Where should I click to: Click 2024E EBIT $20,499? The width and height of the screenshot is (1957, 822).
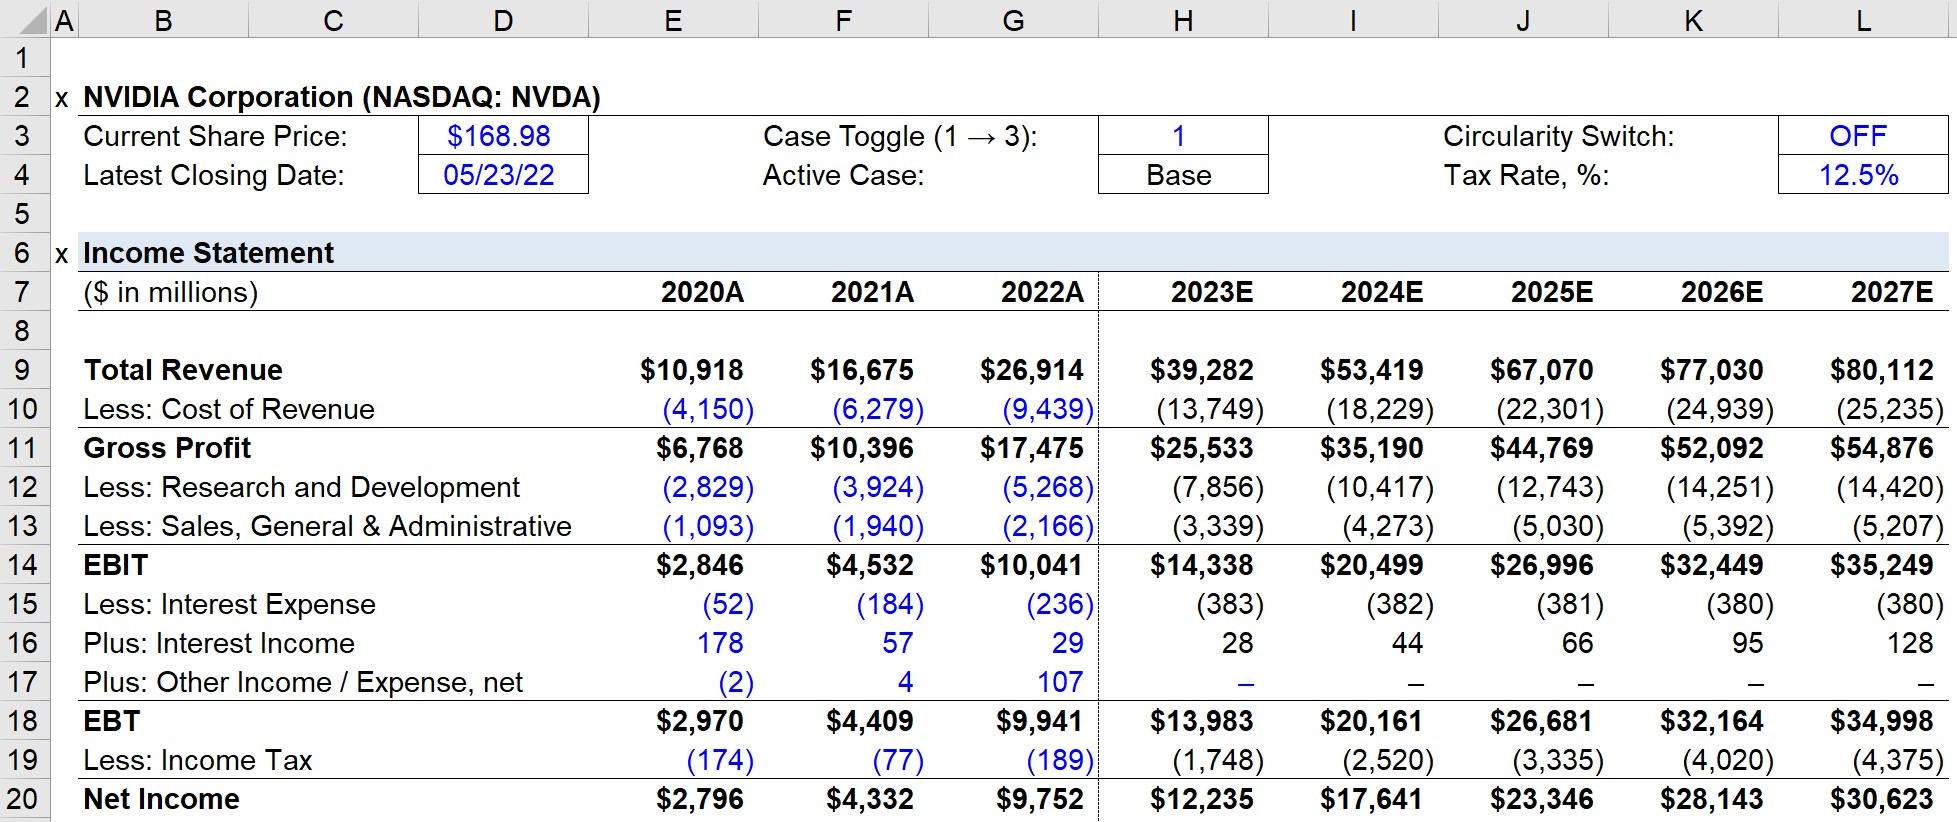pyautogui.click(x=1371, y=565)
